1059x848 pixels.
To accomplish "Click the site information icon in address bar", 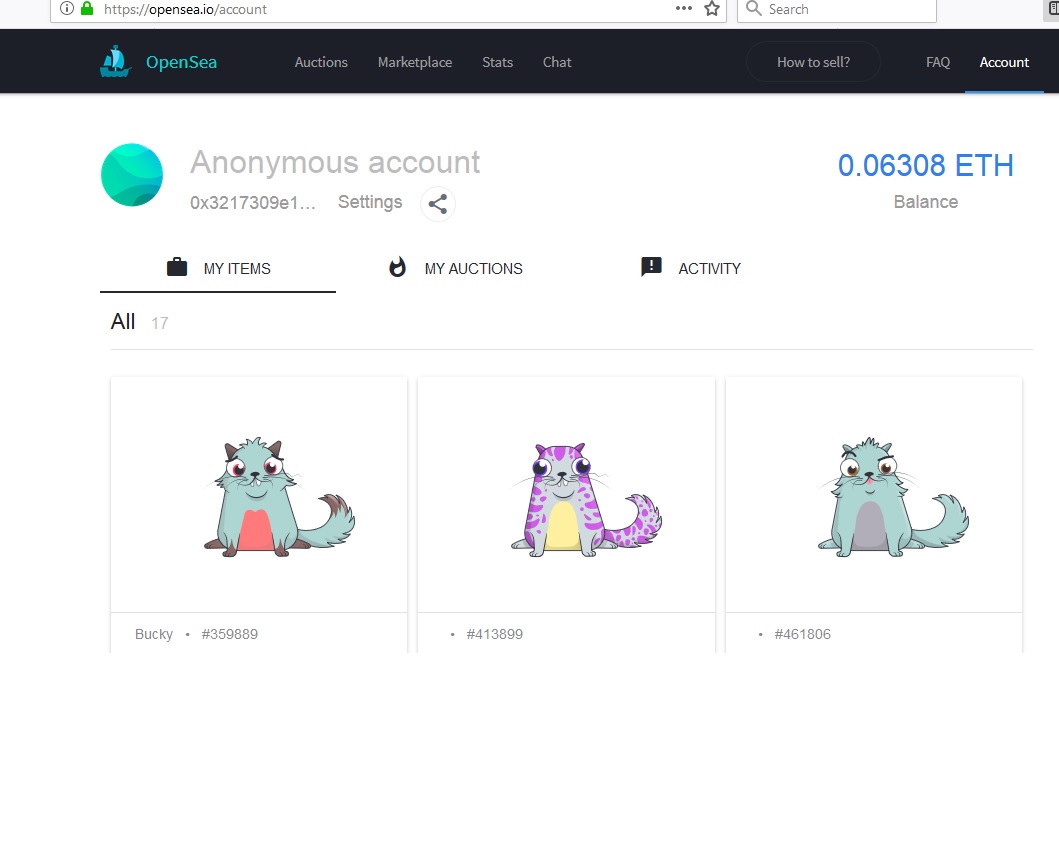I will pos(67,9).
